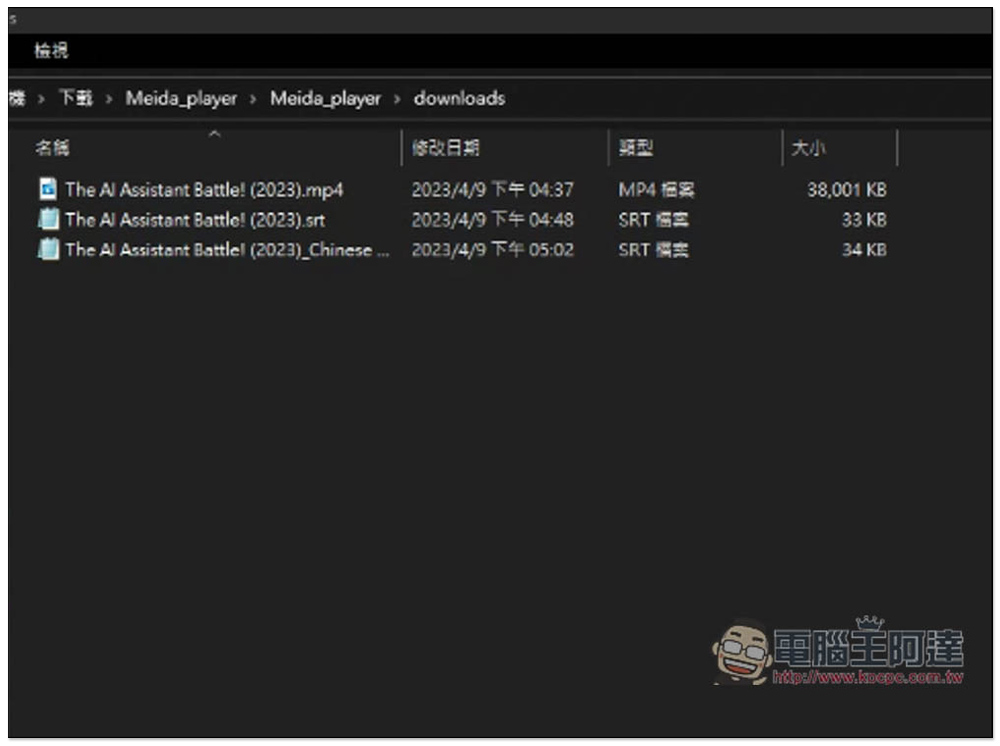Click the cartoon mascot face in the watermark
The height and width of the screenshot is (746, 1000).
click(x=741, y=653)
